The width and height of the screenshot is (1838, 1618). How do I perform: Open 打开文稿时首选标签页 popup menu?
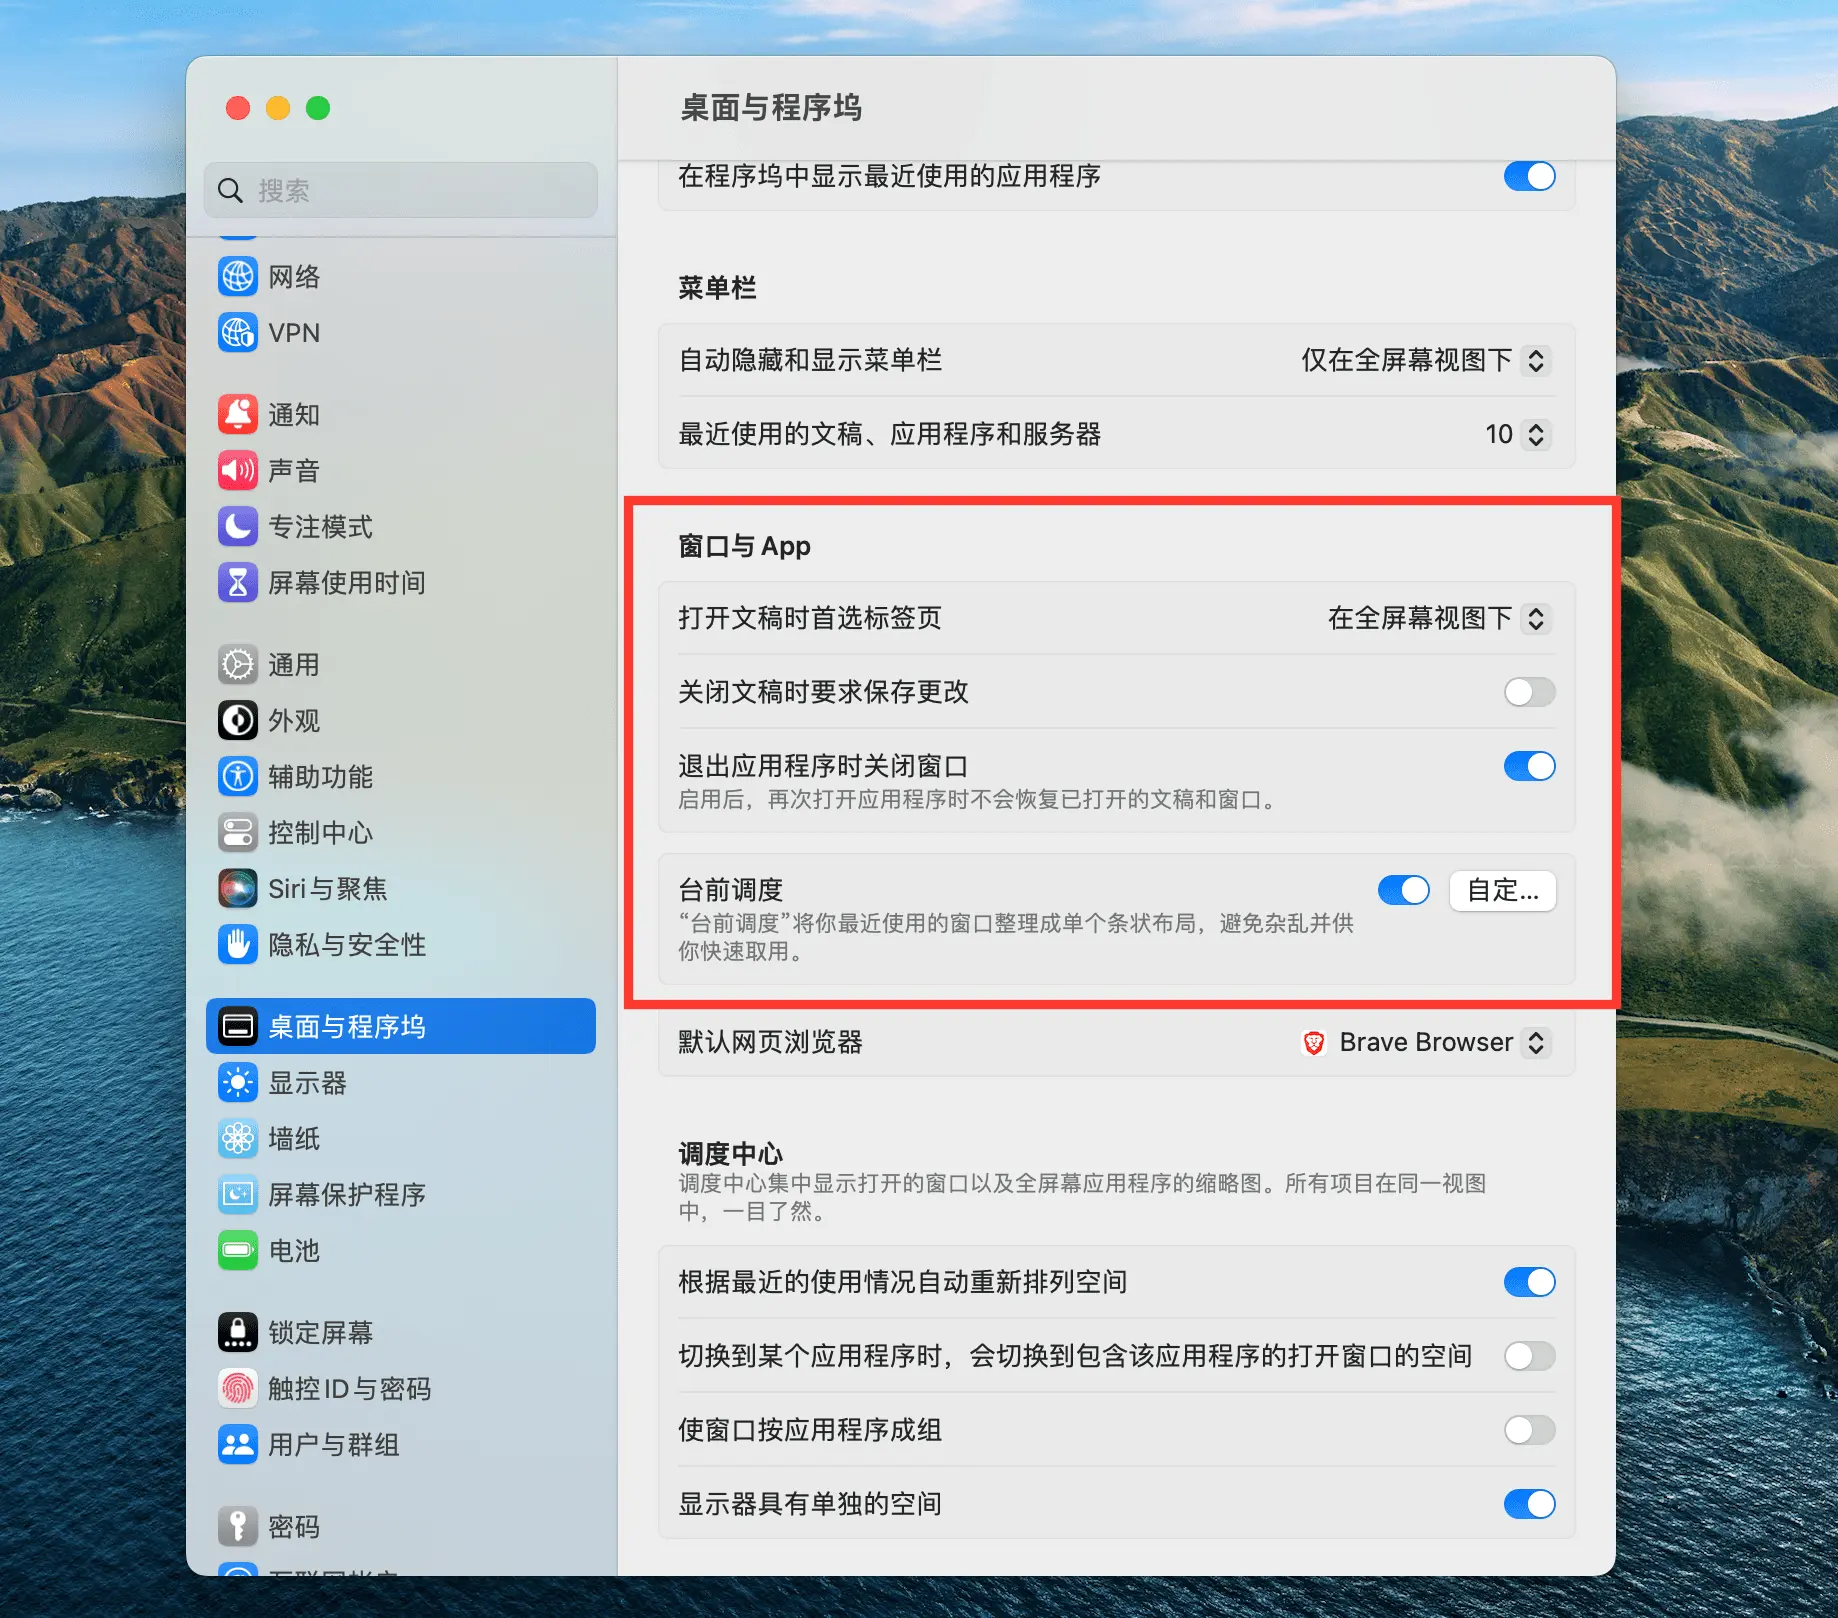[1439, 618]
